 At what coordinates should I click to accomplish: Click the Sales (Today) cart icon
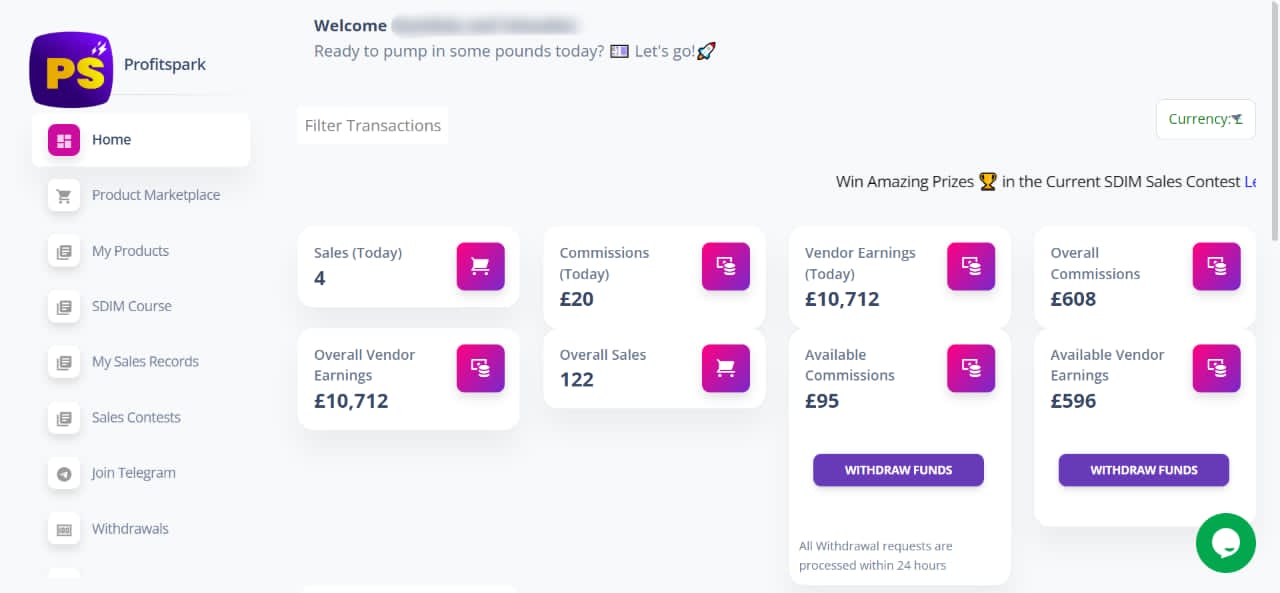tap(481, 266)
